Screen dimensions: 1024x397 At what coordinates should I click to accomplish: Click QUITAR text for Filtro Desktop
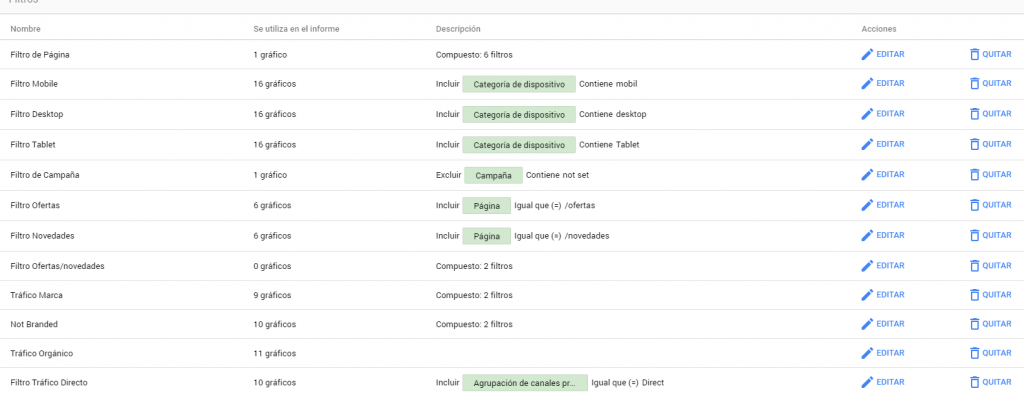pyautogui.click(x=997, y=114)
